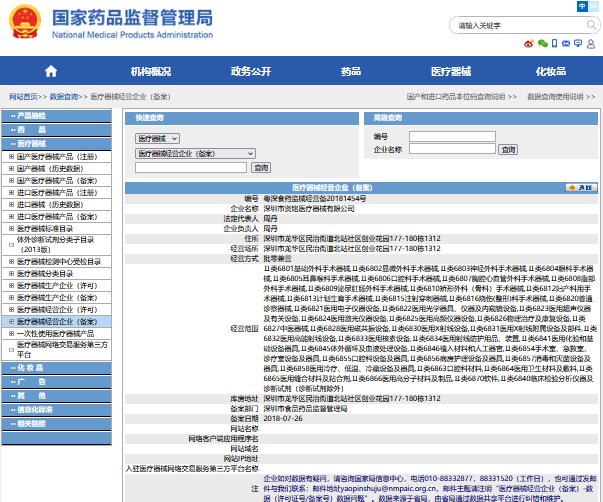This screenshot has height=502, width=603.
Task: Open the 医疗器械经营企业（备案） dropdown
Action: pos(195,153)
